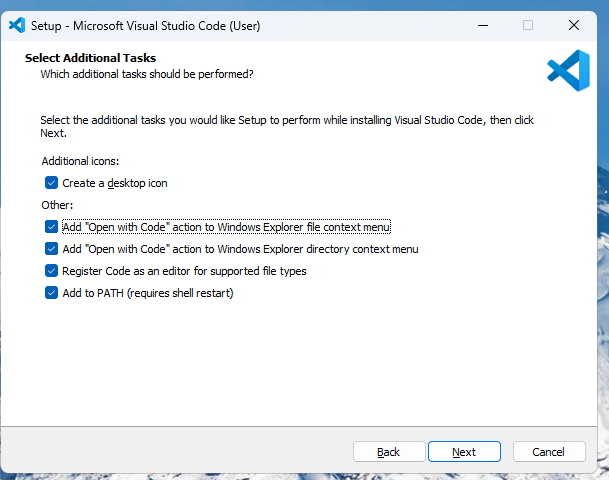Close the Setup window

pos(574,26)
